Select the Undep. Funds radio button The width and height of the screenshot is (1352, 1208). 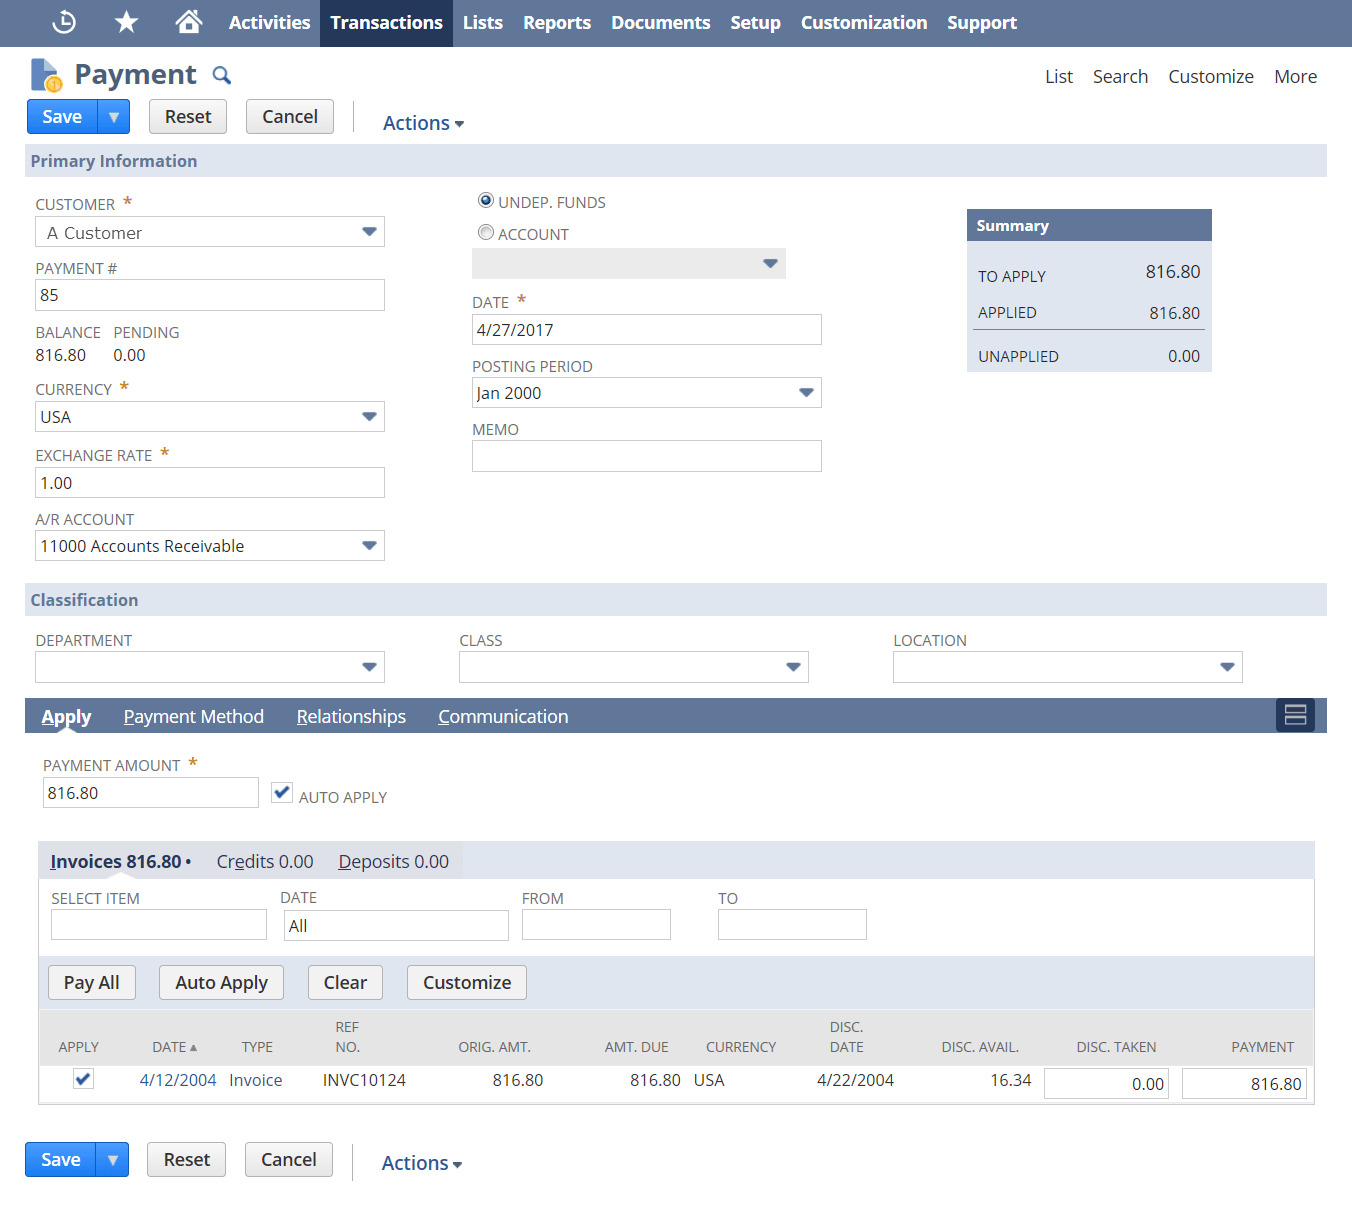[x=486, y=201]
